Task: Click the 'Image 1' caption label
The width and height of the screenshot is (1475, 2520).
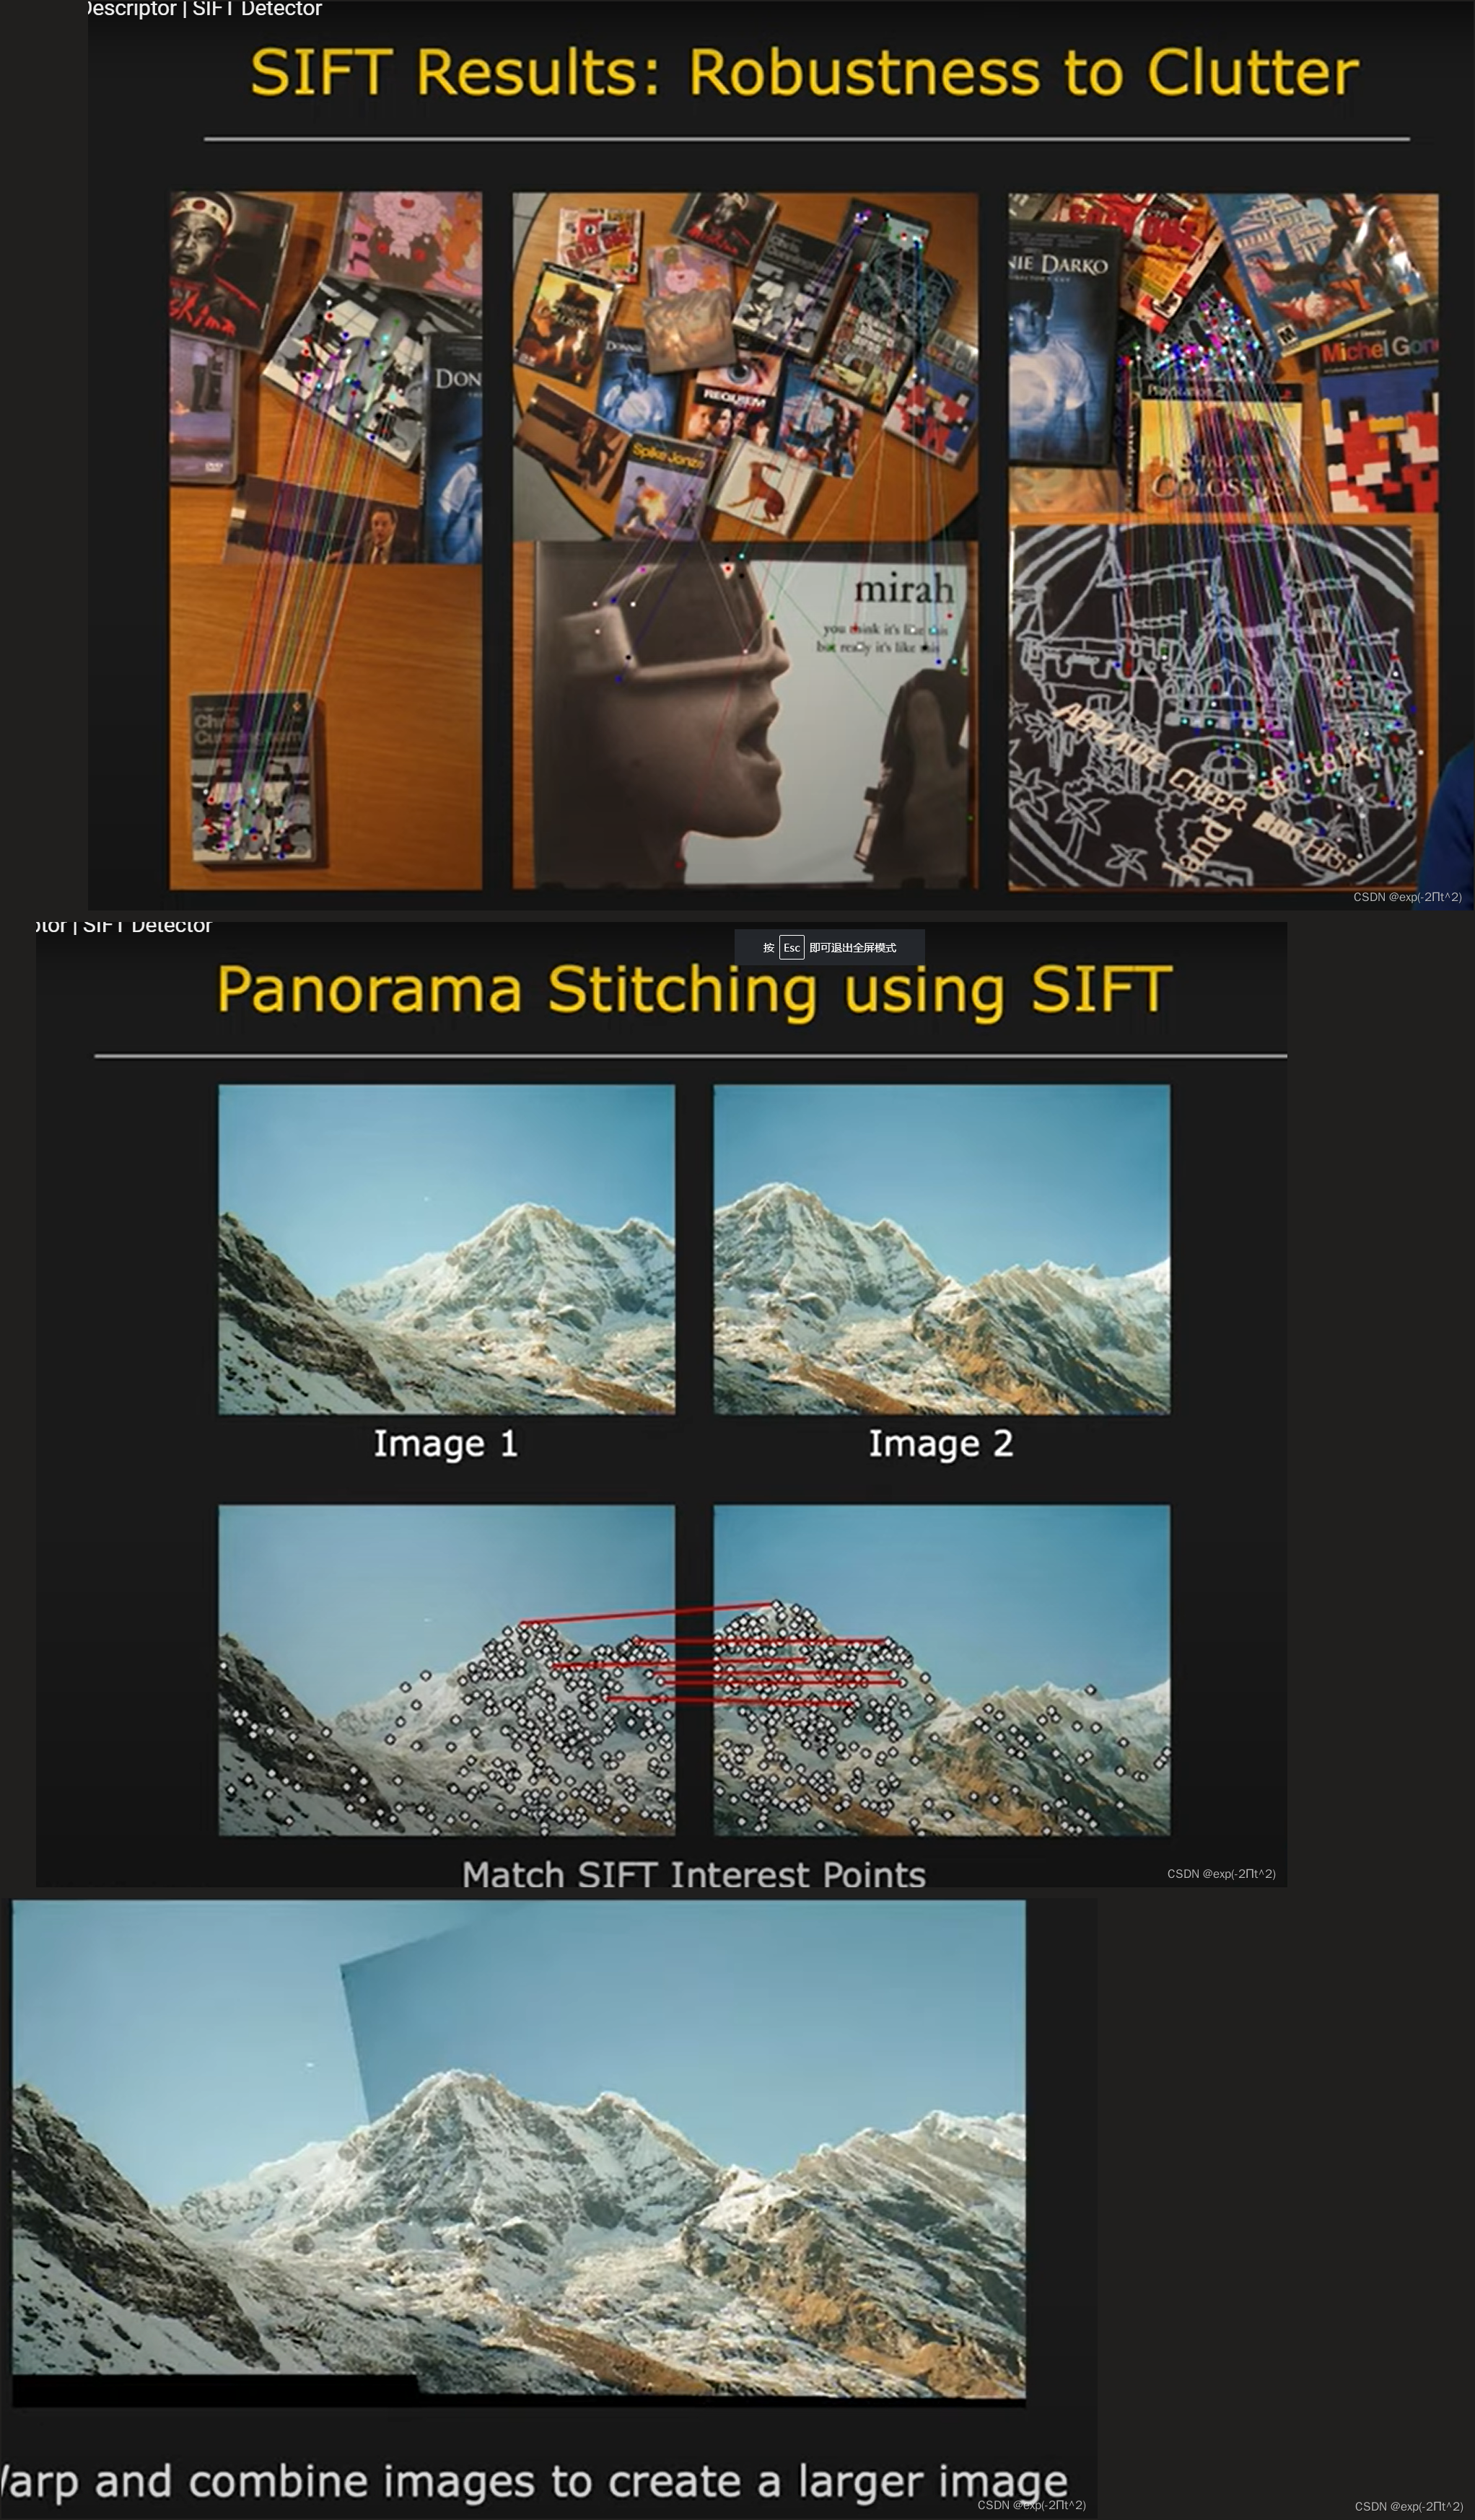Action: tap(446, 1443)
